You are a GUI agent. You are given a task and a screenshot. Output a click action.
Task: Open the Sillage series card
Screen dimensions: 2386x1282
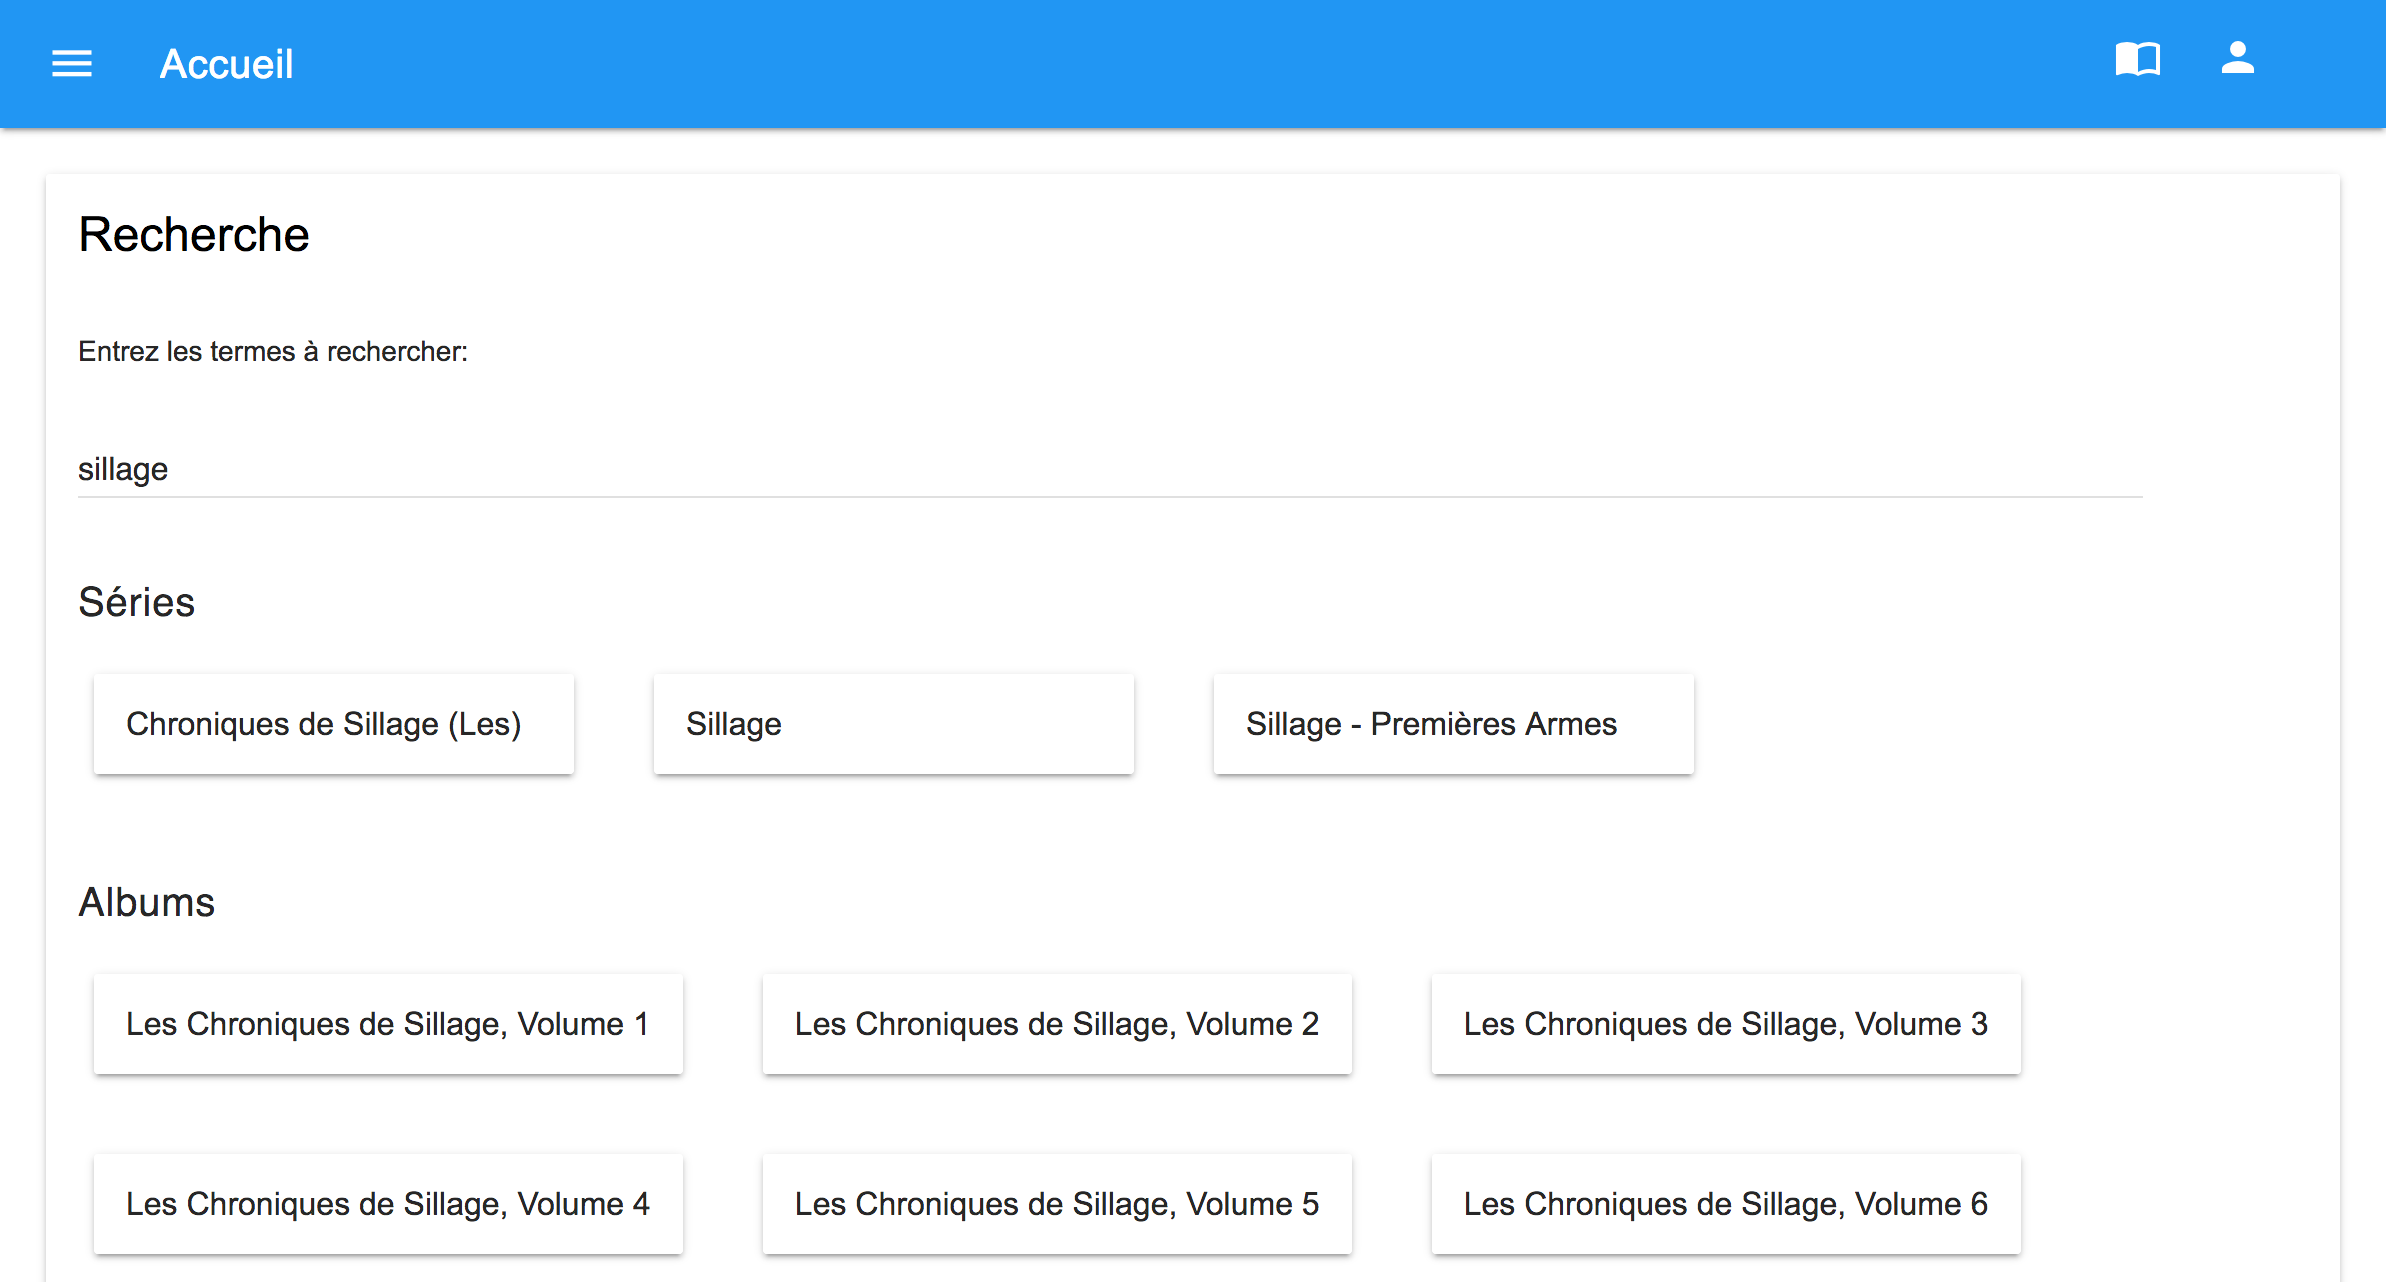click(894, 724)
